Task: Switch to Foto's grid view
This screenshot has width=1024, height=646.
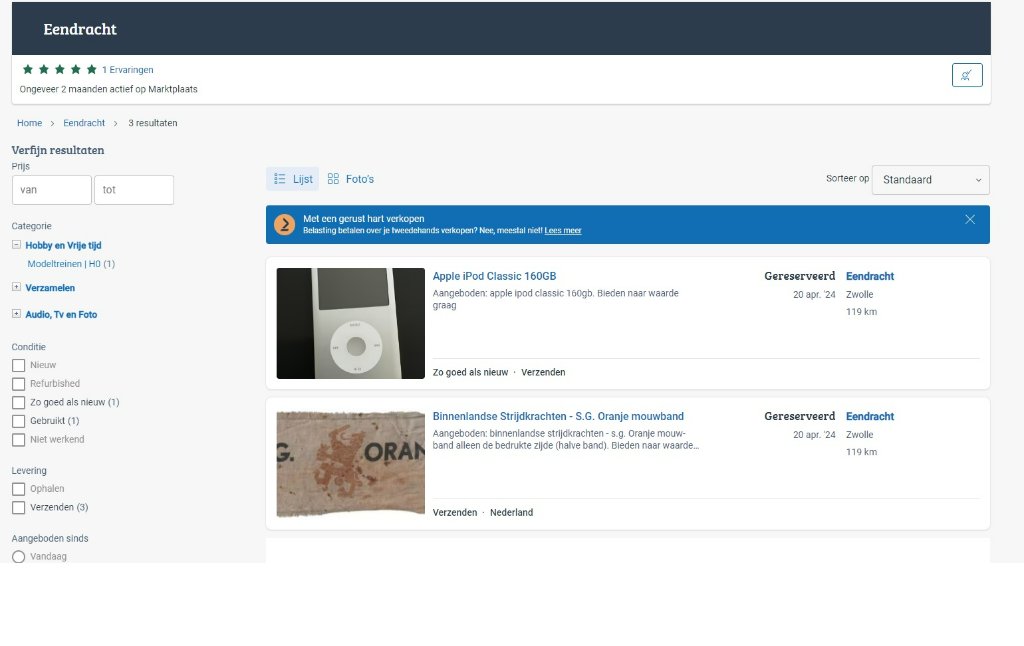Action: pyautogui.click(x=350, y=179)
